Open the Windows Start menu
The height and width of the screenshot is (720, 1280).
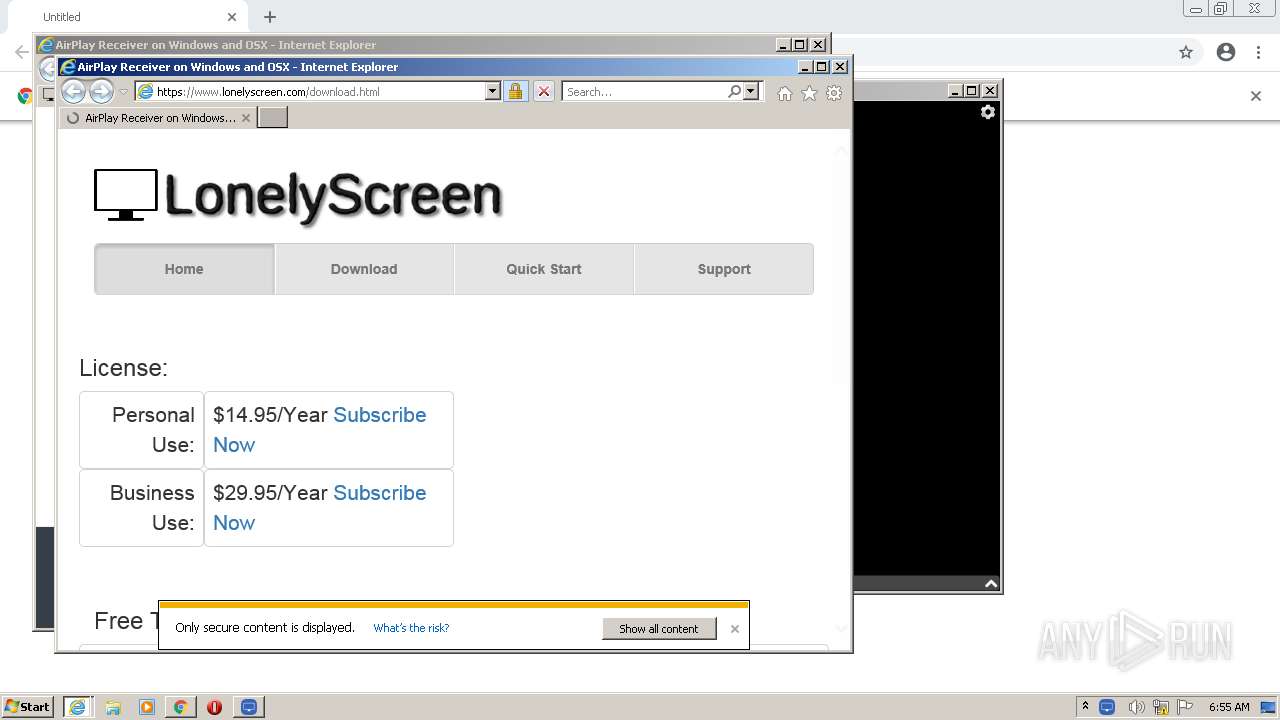[x=28, y=706]
